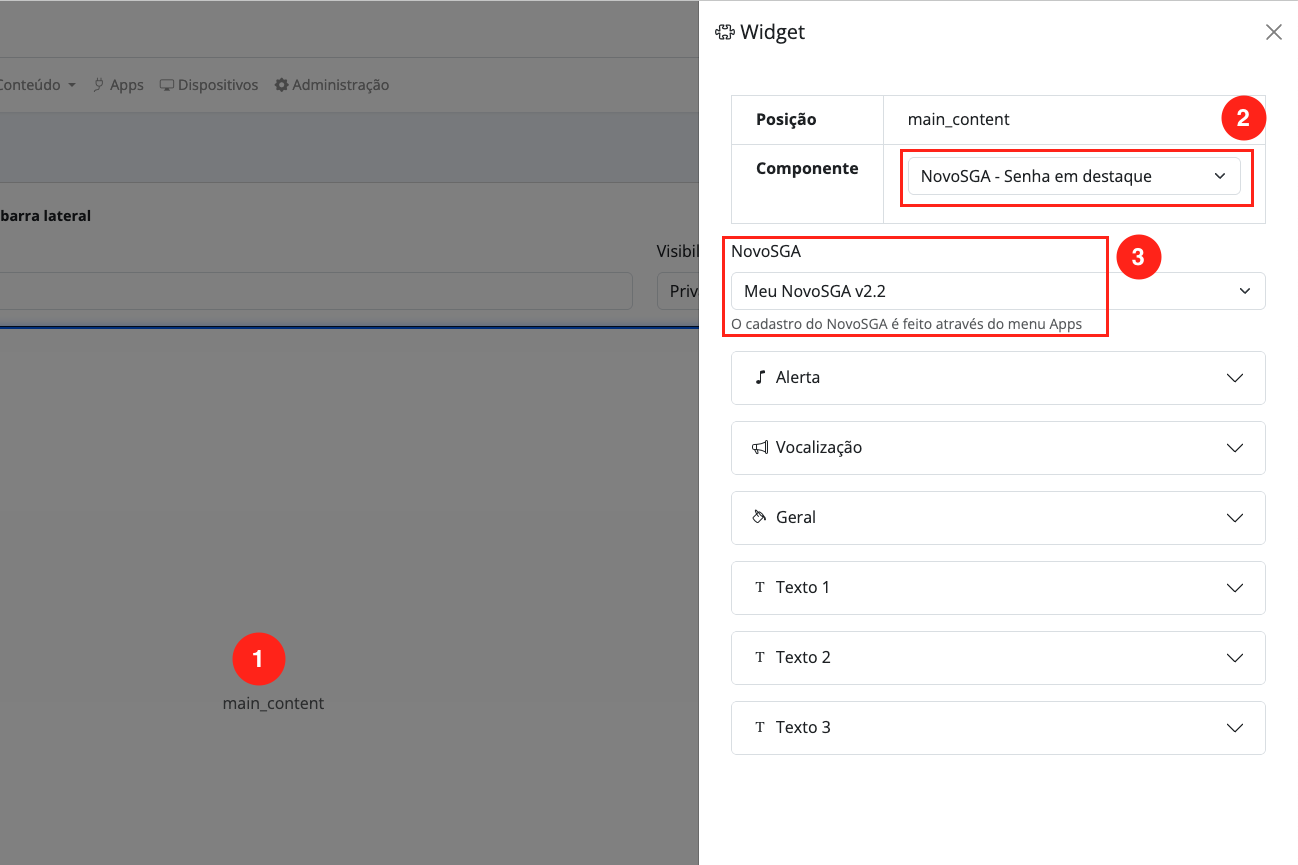Click the megaphone icon beside Vocalização
1298x865 pixels.
click(760, 447)
